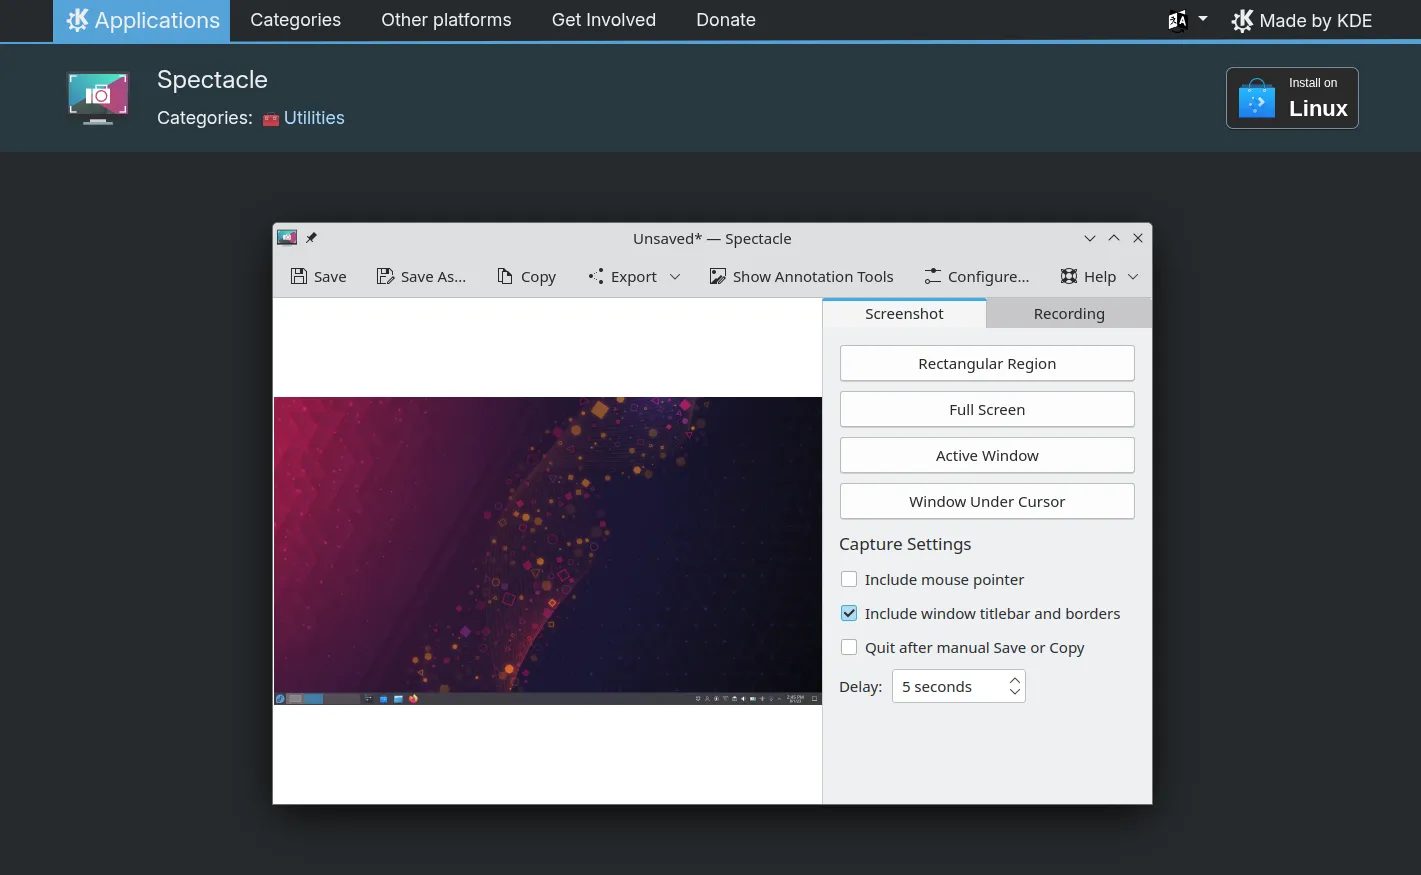Expand the Export dropdown arrow
This screenshot has height=875, width=1421.
[x=675, y=277]
